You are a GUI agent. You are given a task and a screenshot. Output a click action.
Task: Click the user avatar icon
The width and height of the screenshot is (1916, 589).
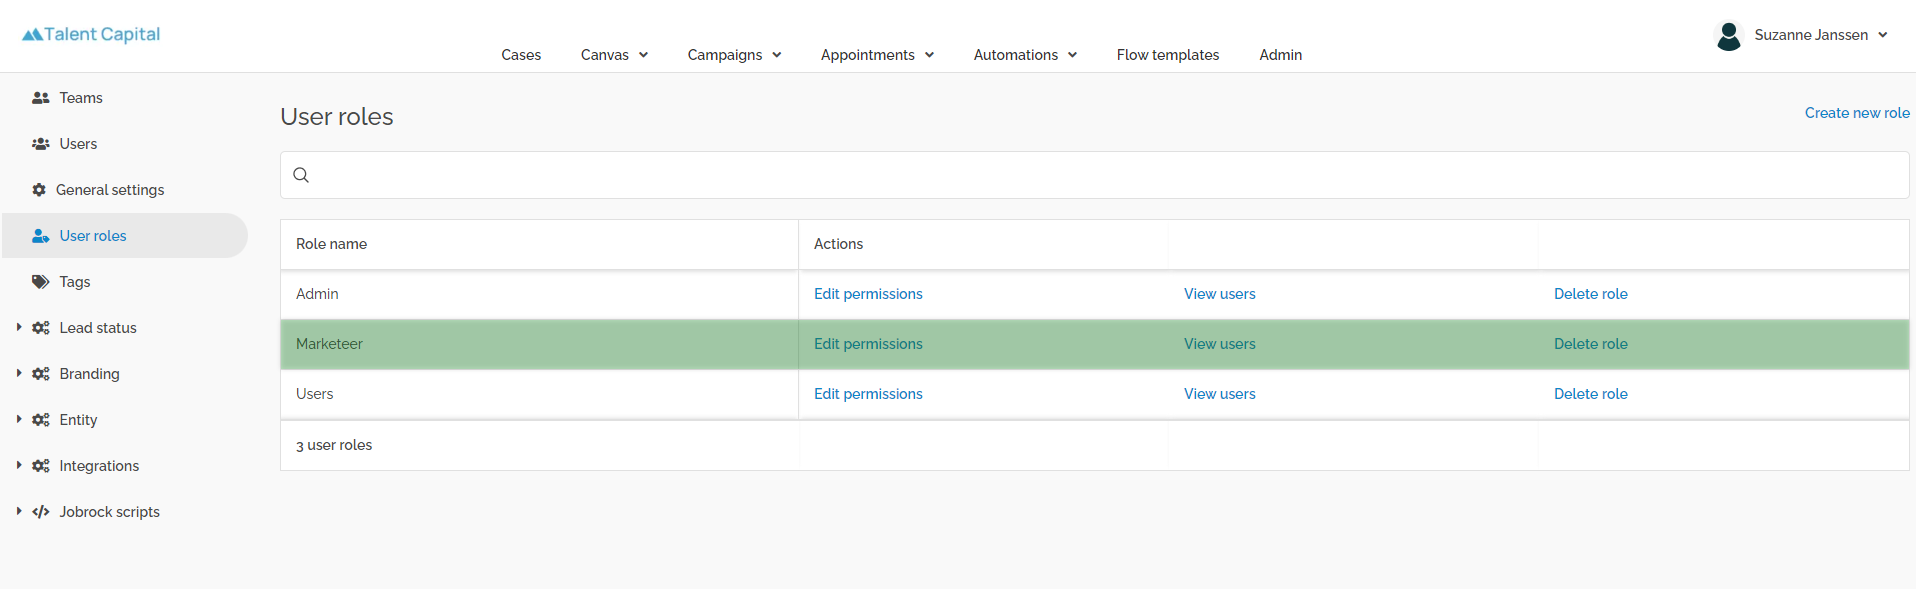pyautogui.click(x=1728, y=36)
